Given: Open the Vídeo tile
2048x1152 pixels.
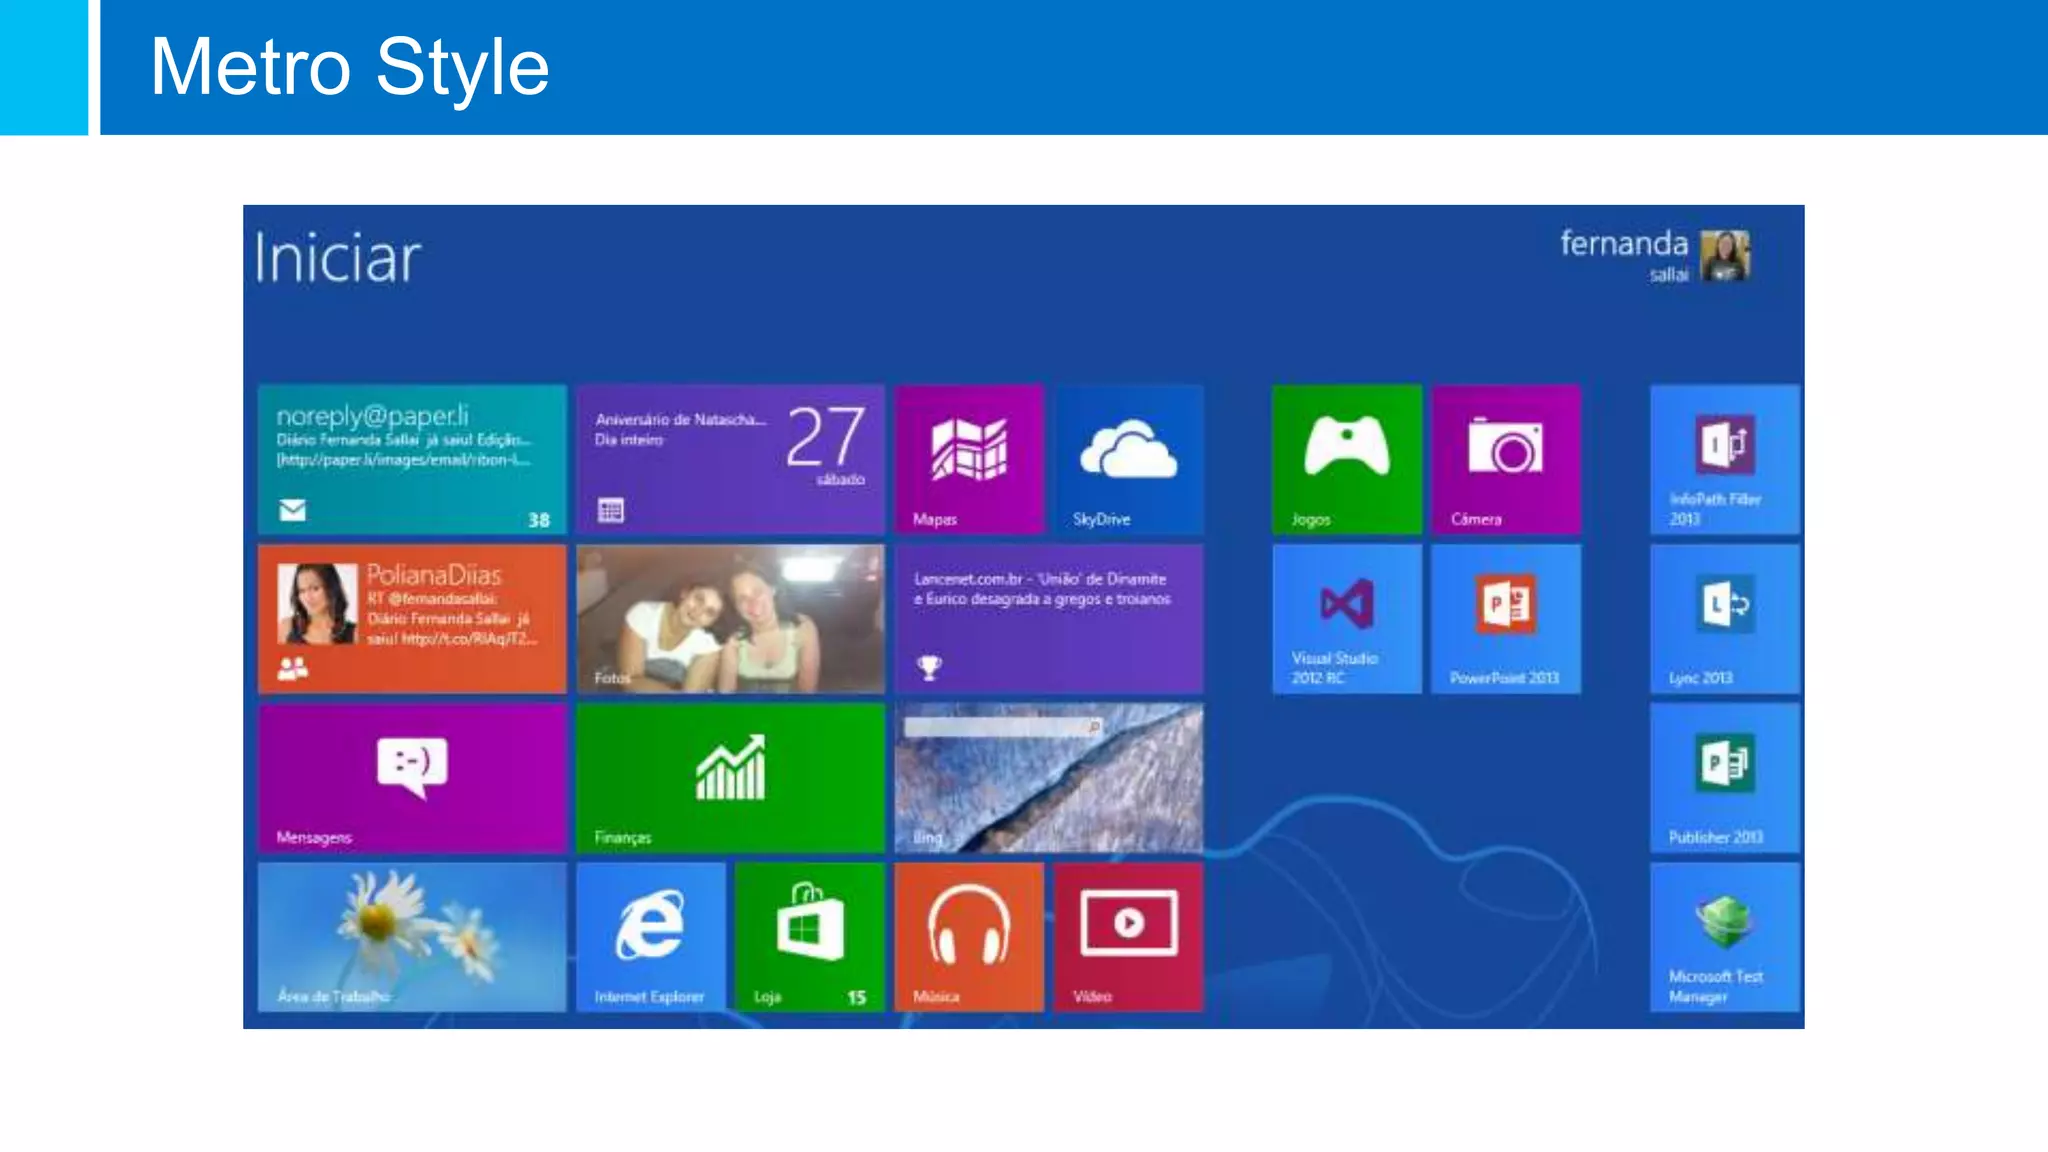Looking at the screenshot, I should [x=1129, y=937].
